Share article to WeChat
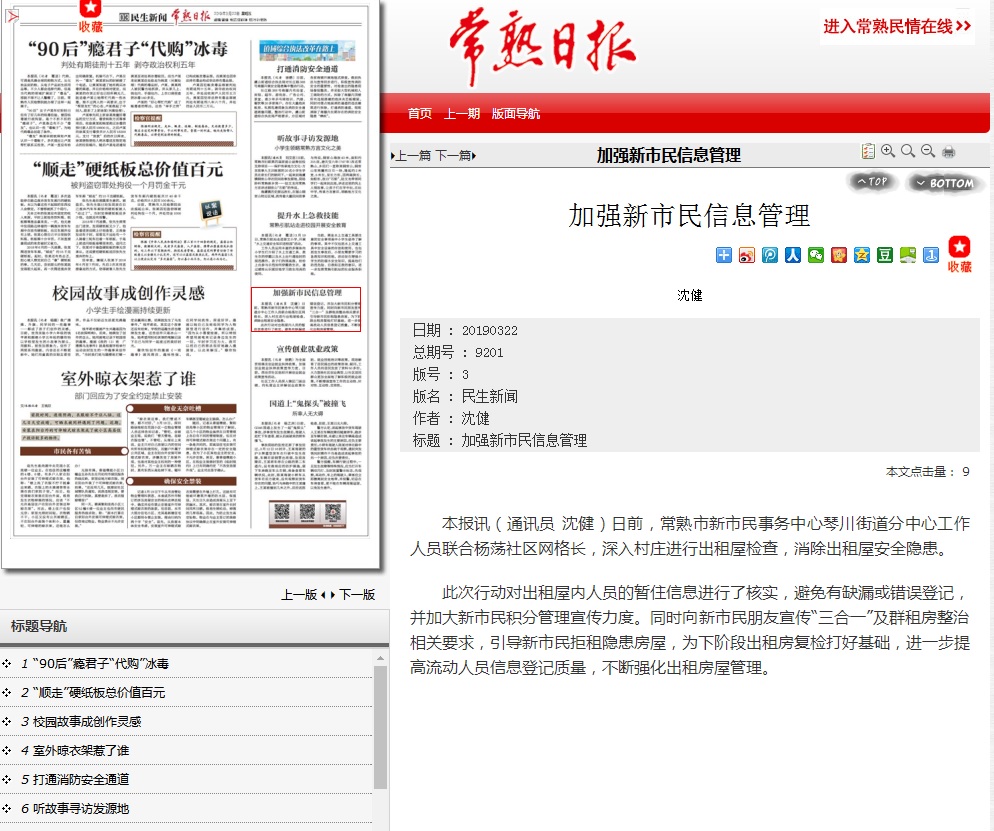 click(816, 255)
